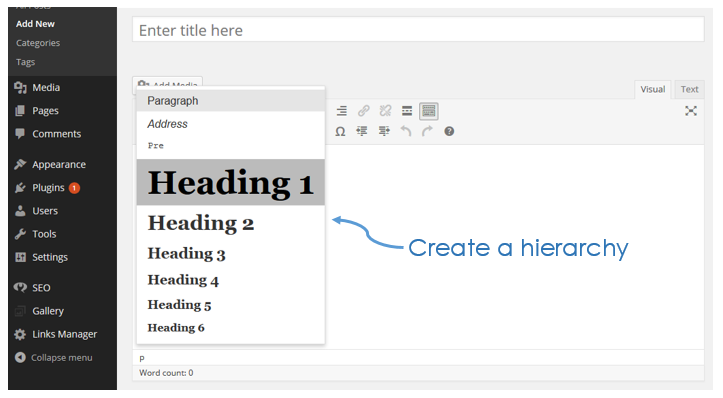Open the Links Manager menu label
This screenshot has width=723, height=398.
point(65,334)
